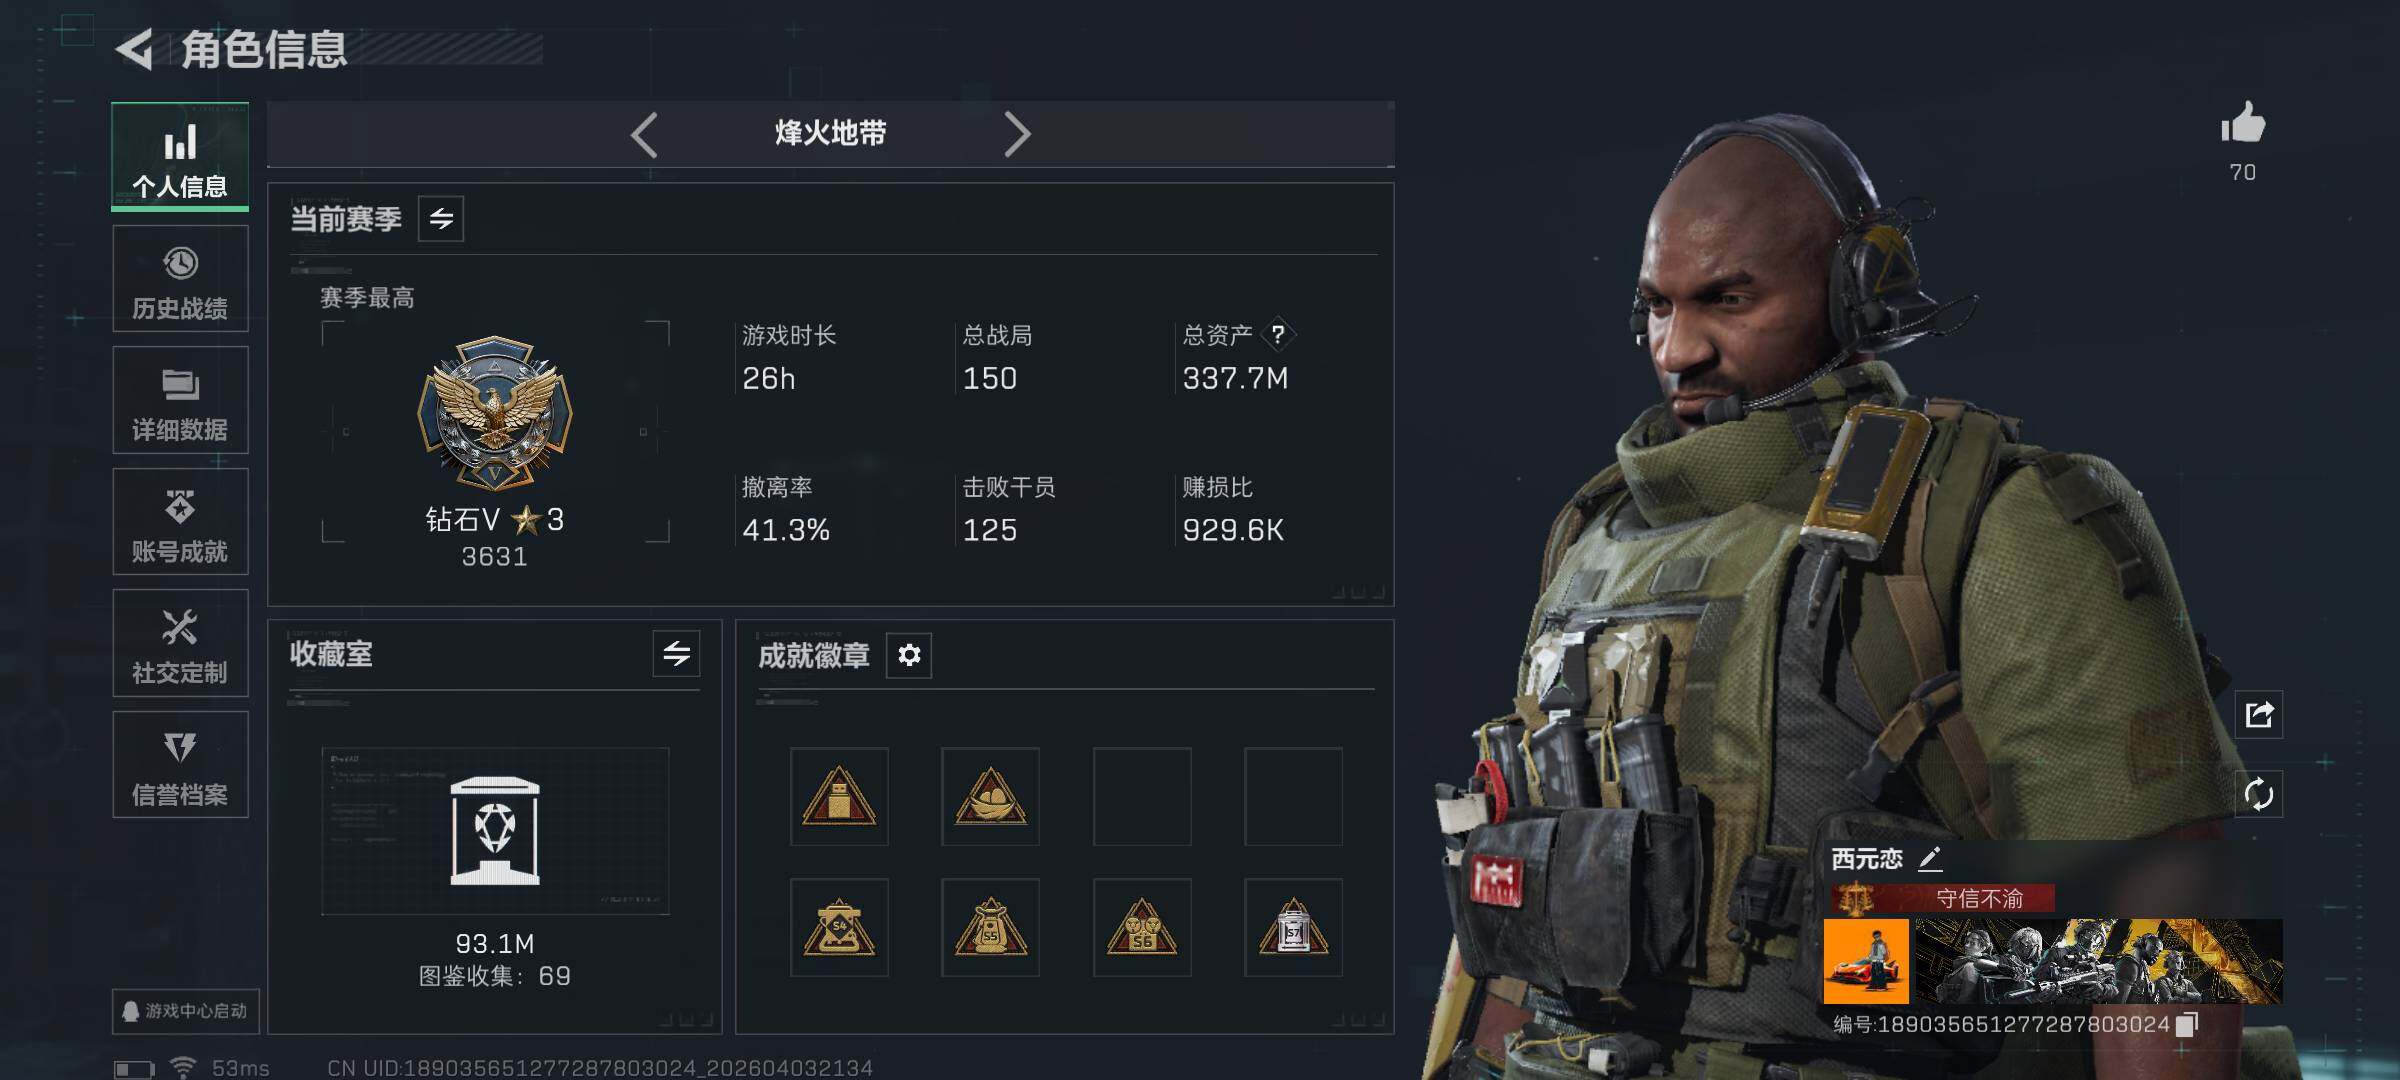The height and width of the screenshot is (1080, 2400).
Task: Open the 历史战绩 tab
Action: coord(180,279)
